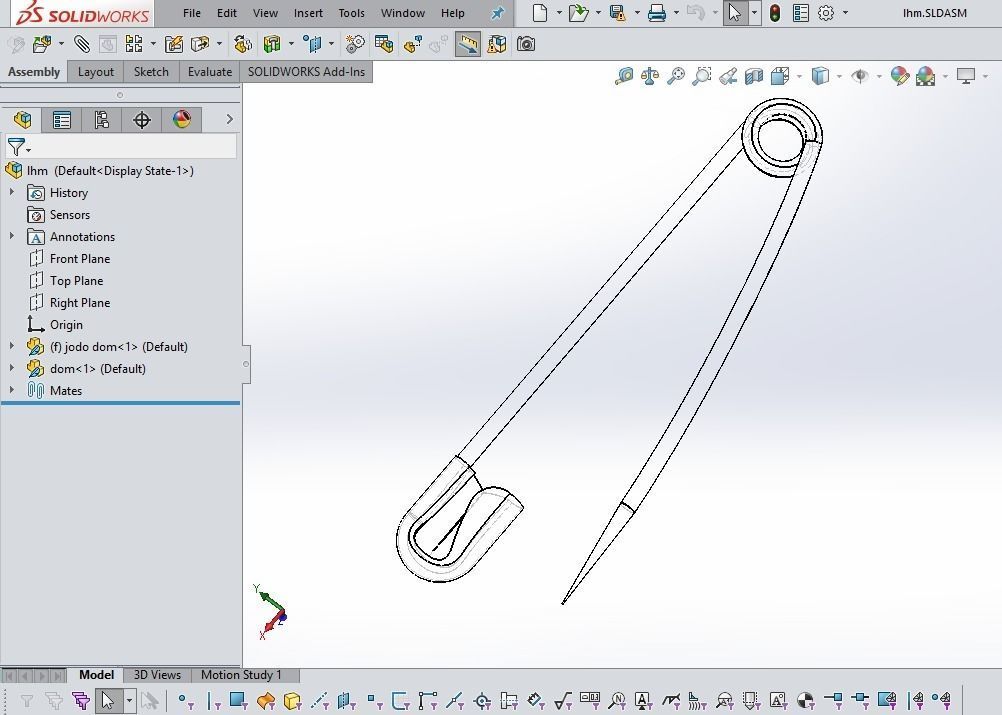
Task: Expand the Annotations folder
Action: pyautogui.click(x=10, y=236)
